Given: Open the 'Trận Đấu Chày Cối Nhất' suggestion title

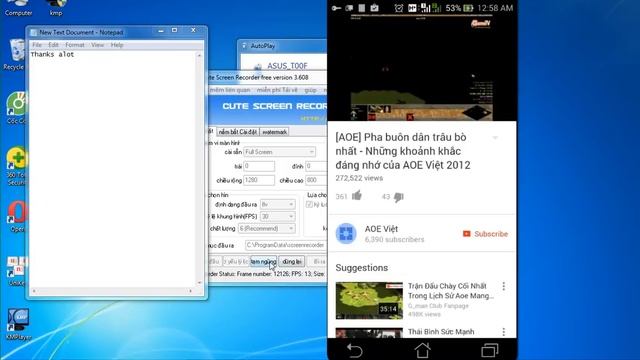Looking at the screenshot, I should tap(450, 291).
